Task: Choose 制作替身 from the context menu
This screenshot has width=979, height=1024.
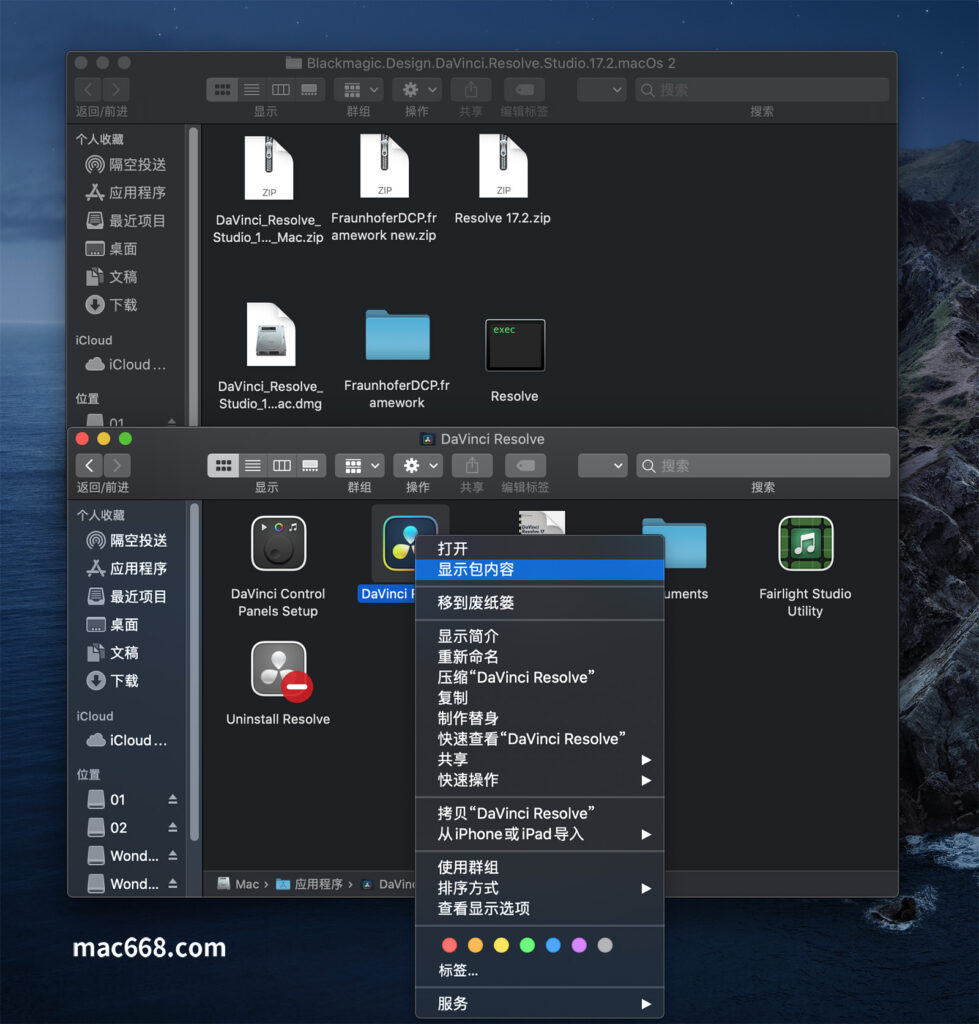Action: (539, 718)
